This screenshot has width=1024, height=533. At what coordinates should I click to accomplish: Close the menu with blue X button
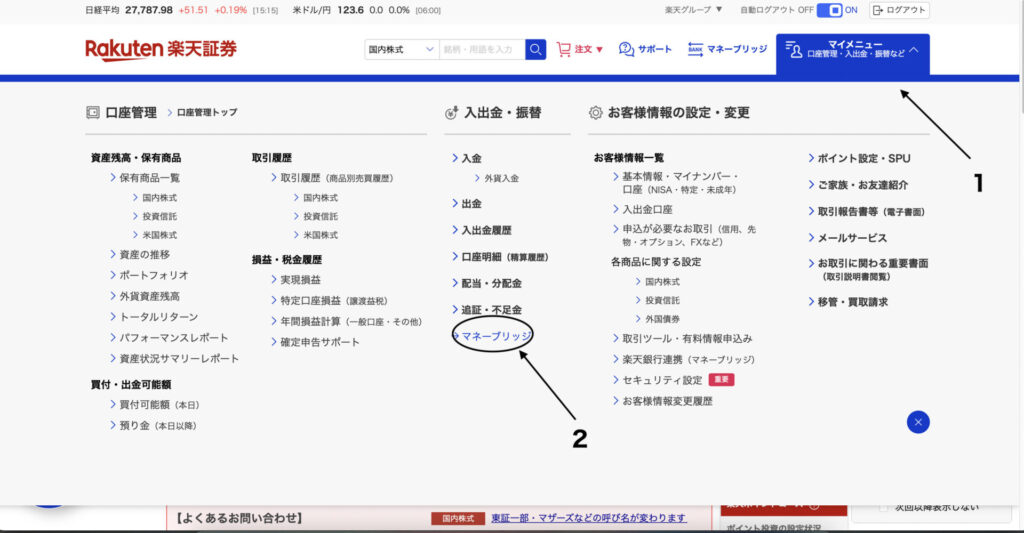918,422
